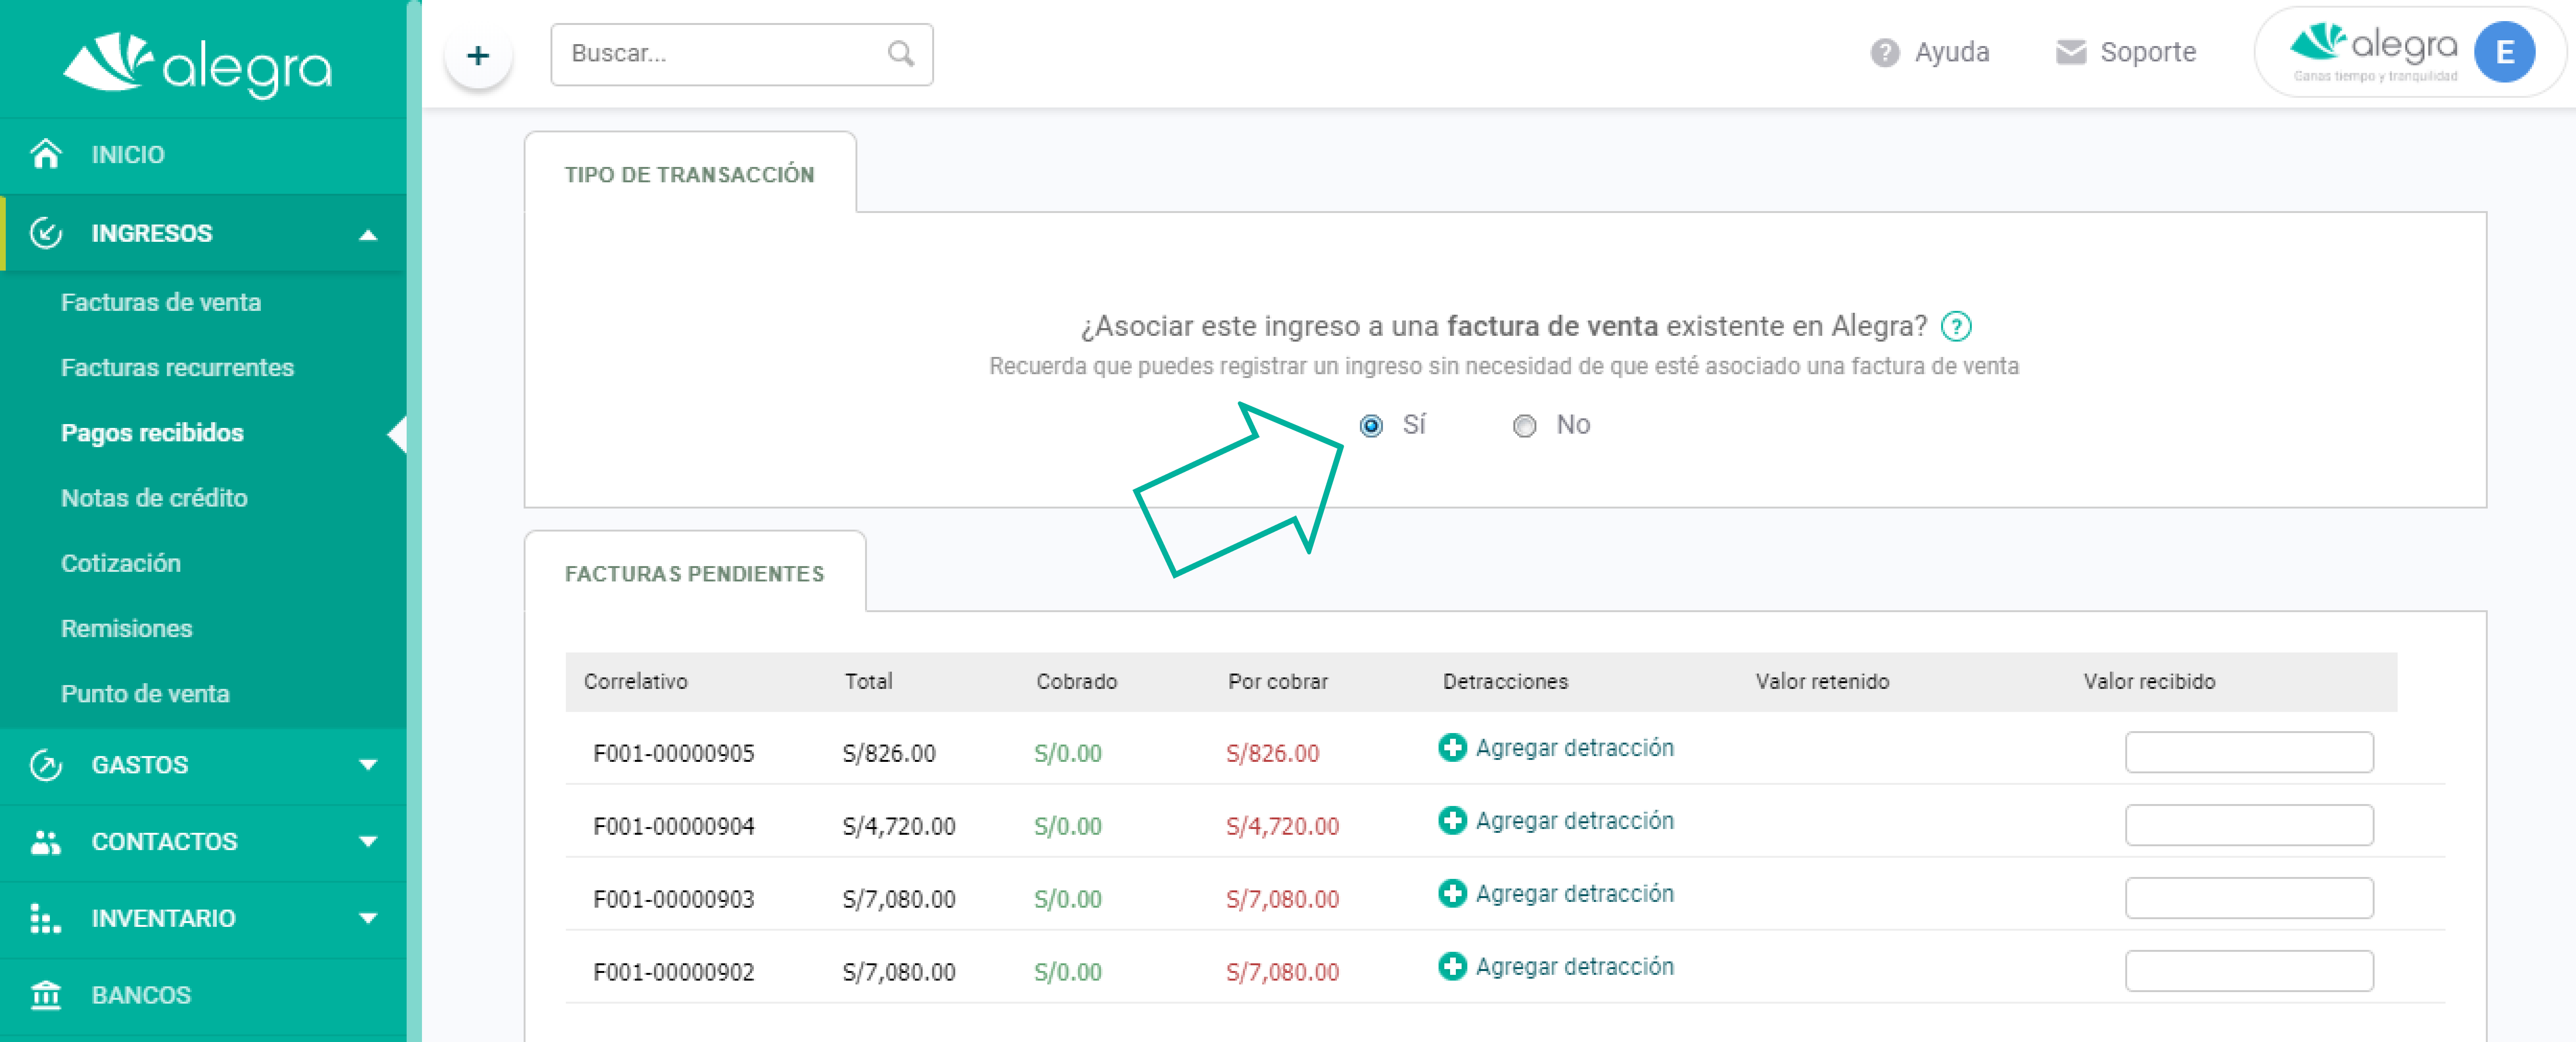Open the user avatar E

pyautogui.click(x=2504, y=52)
